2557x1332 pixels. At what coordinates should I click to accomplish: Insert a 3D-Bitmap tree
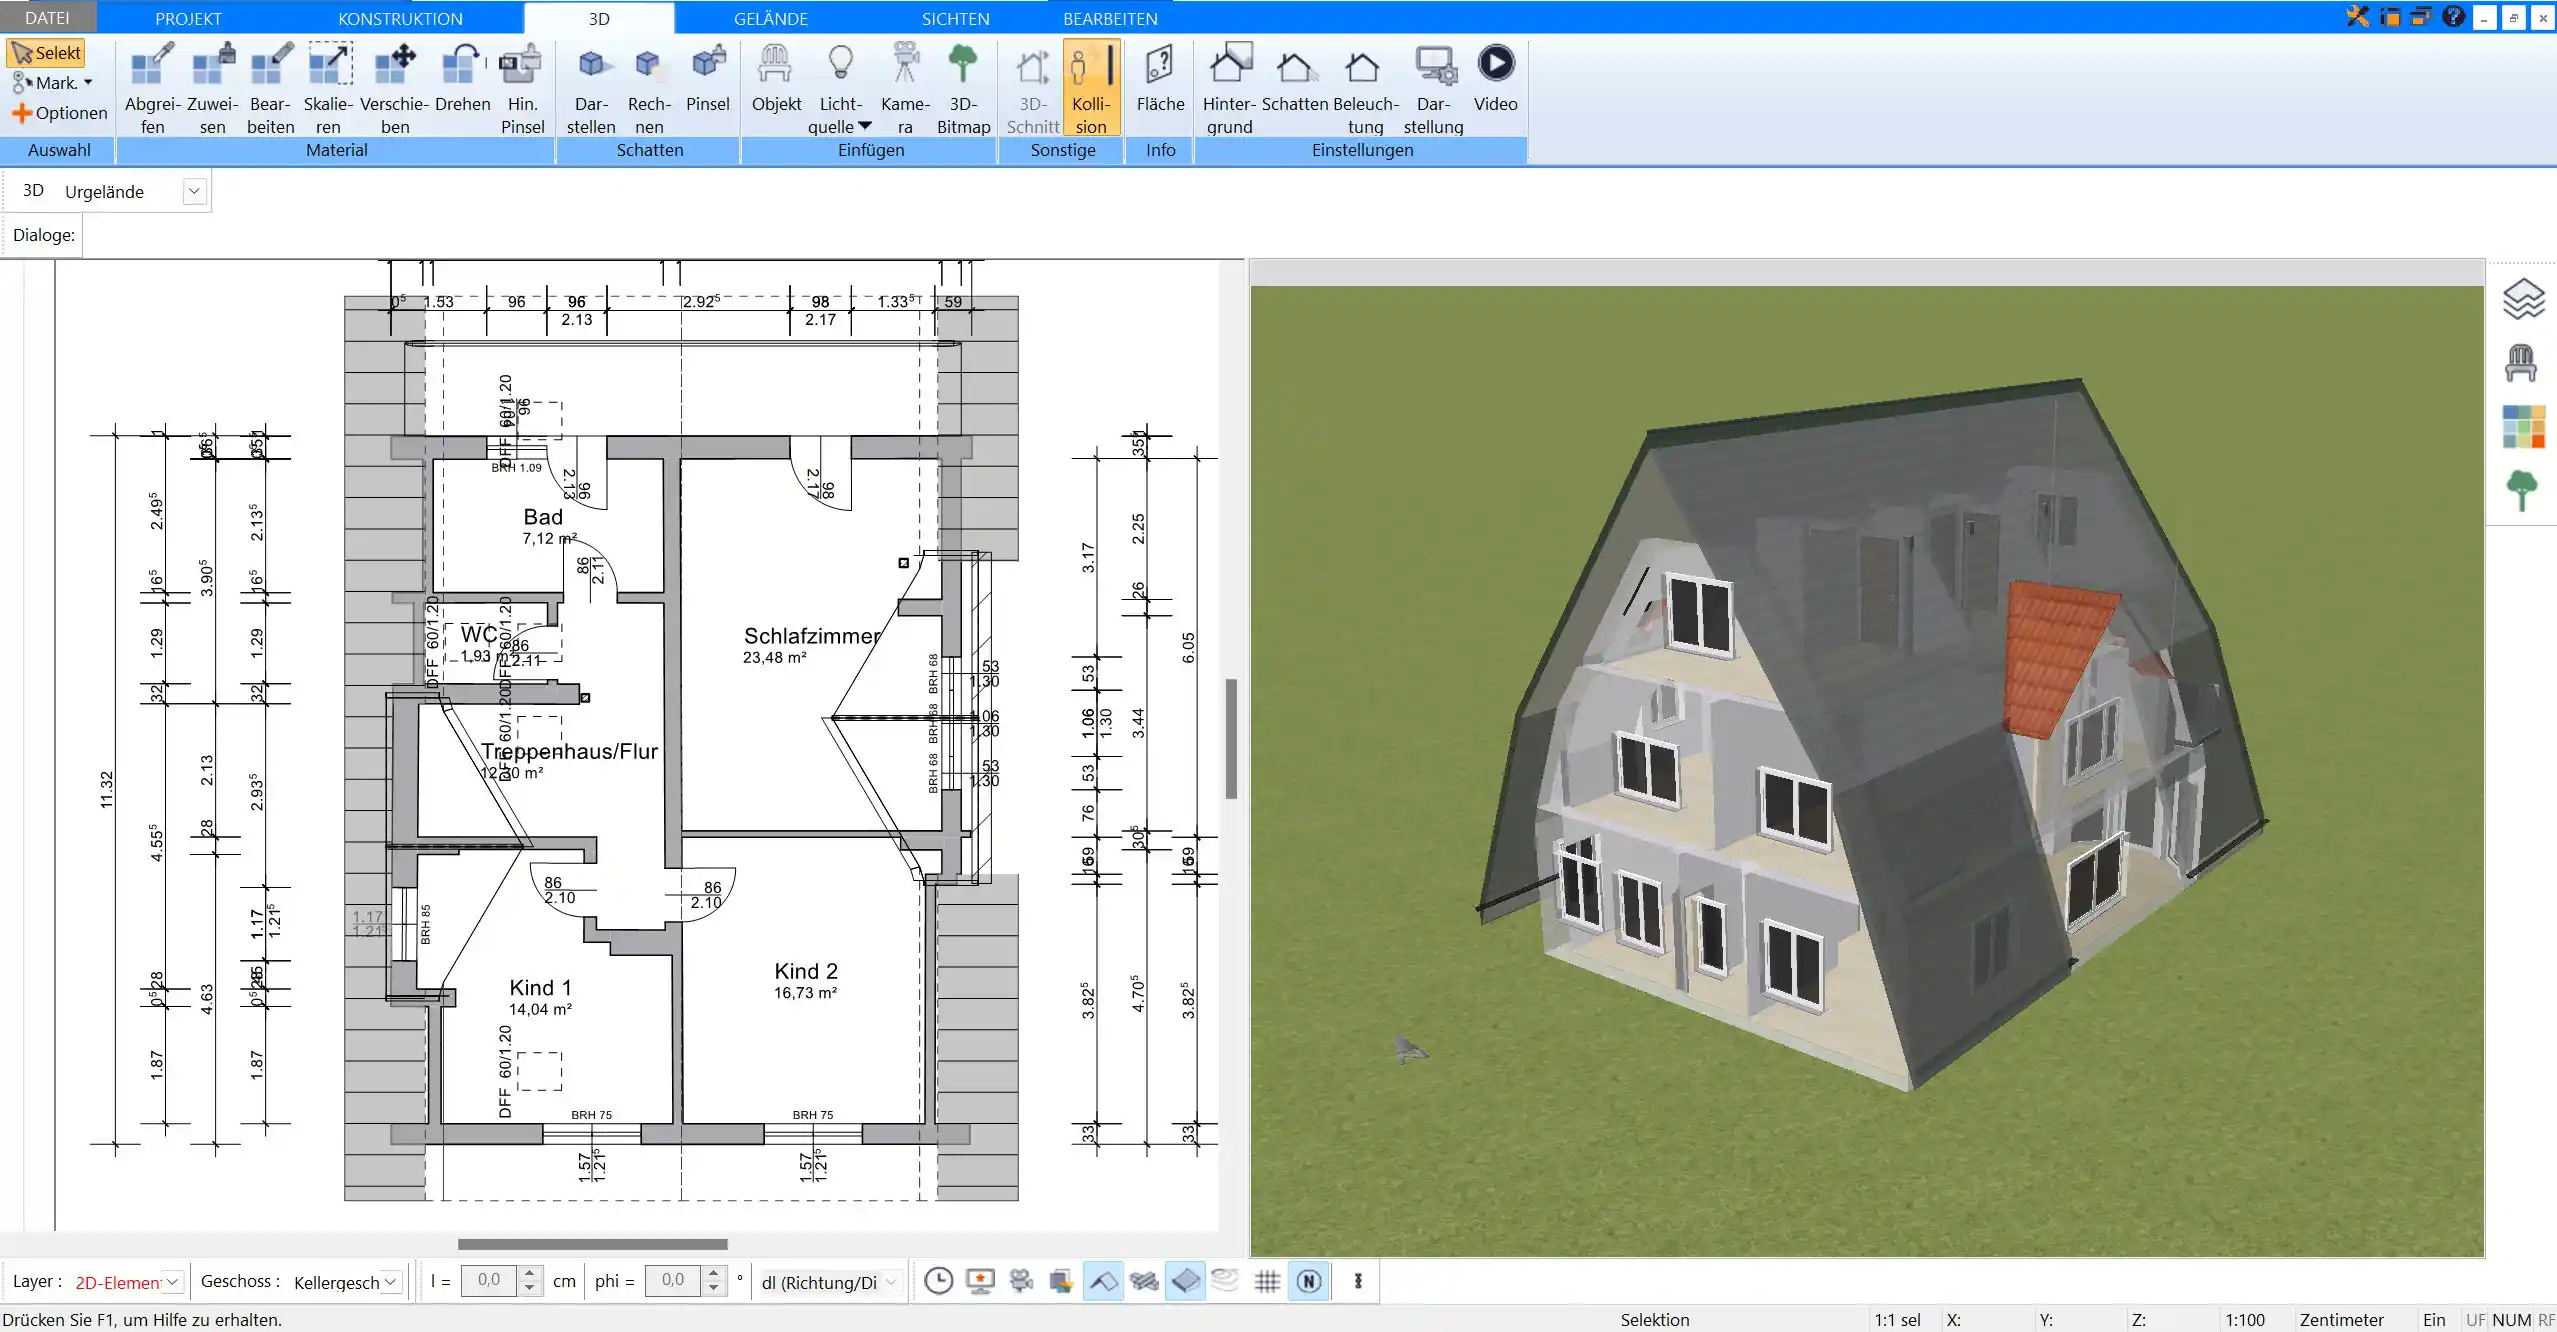pyautogui.click(x=963, y=88)
